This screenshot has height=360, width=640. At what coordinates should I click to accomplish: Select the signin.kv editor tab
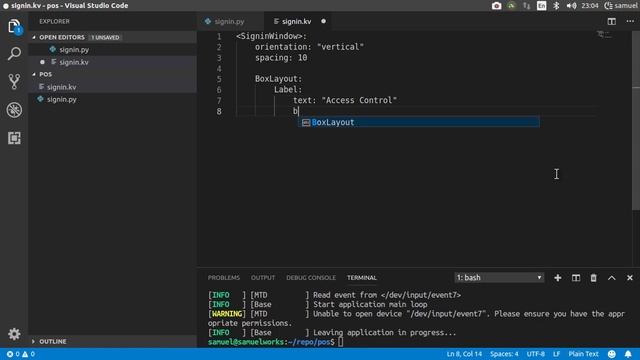[x=297, y=21]
